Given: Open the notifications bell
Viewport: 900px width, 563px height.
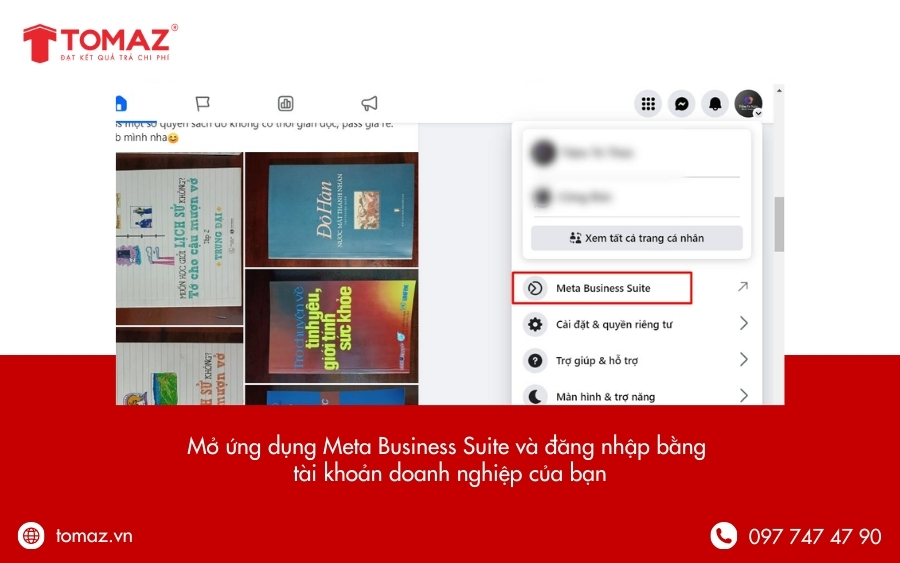Looking at the screenshot, I should 715,104.
